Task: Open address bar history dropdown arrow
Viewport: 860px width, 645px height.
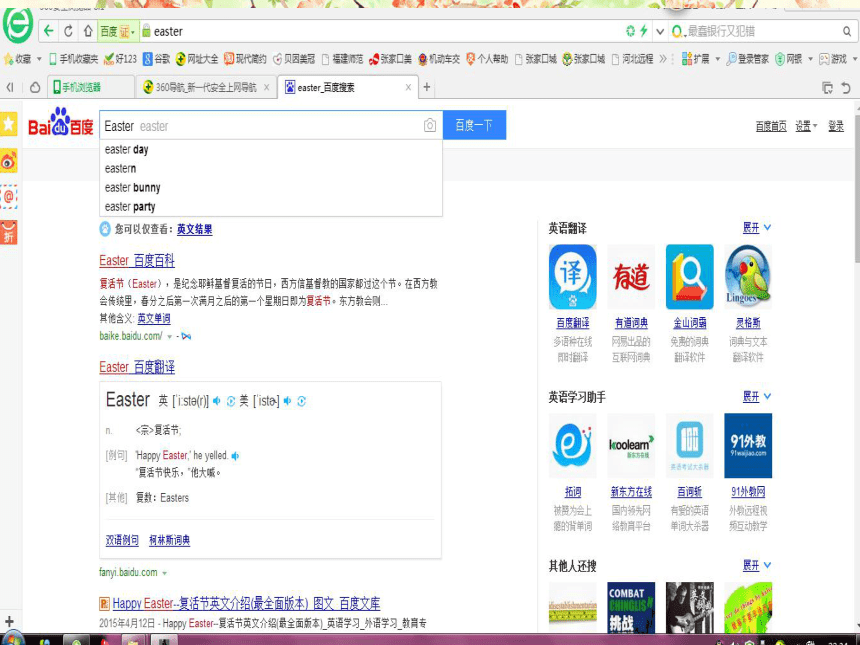Action: (x=660, y=31)
